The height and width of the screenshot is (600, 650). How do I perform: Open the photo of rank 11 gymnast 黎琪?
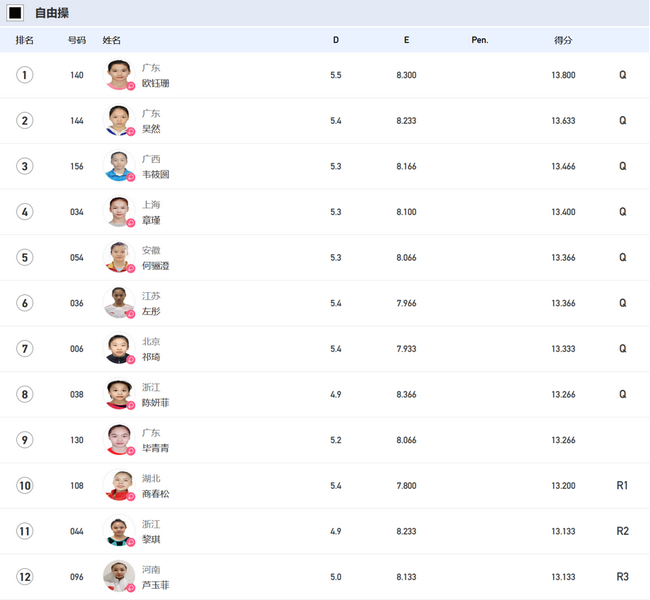tap(119, 531)
